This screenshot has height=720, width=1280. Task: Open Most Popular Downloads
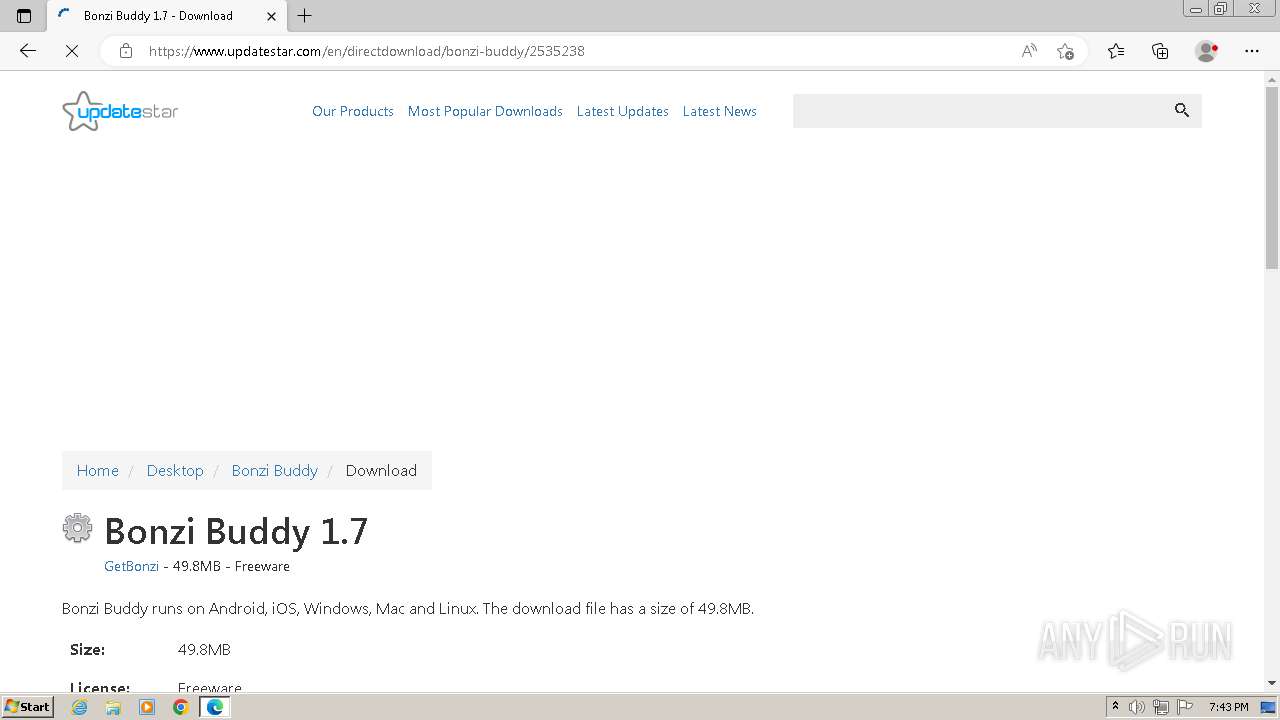point(485,111)
